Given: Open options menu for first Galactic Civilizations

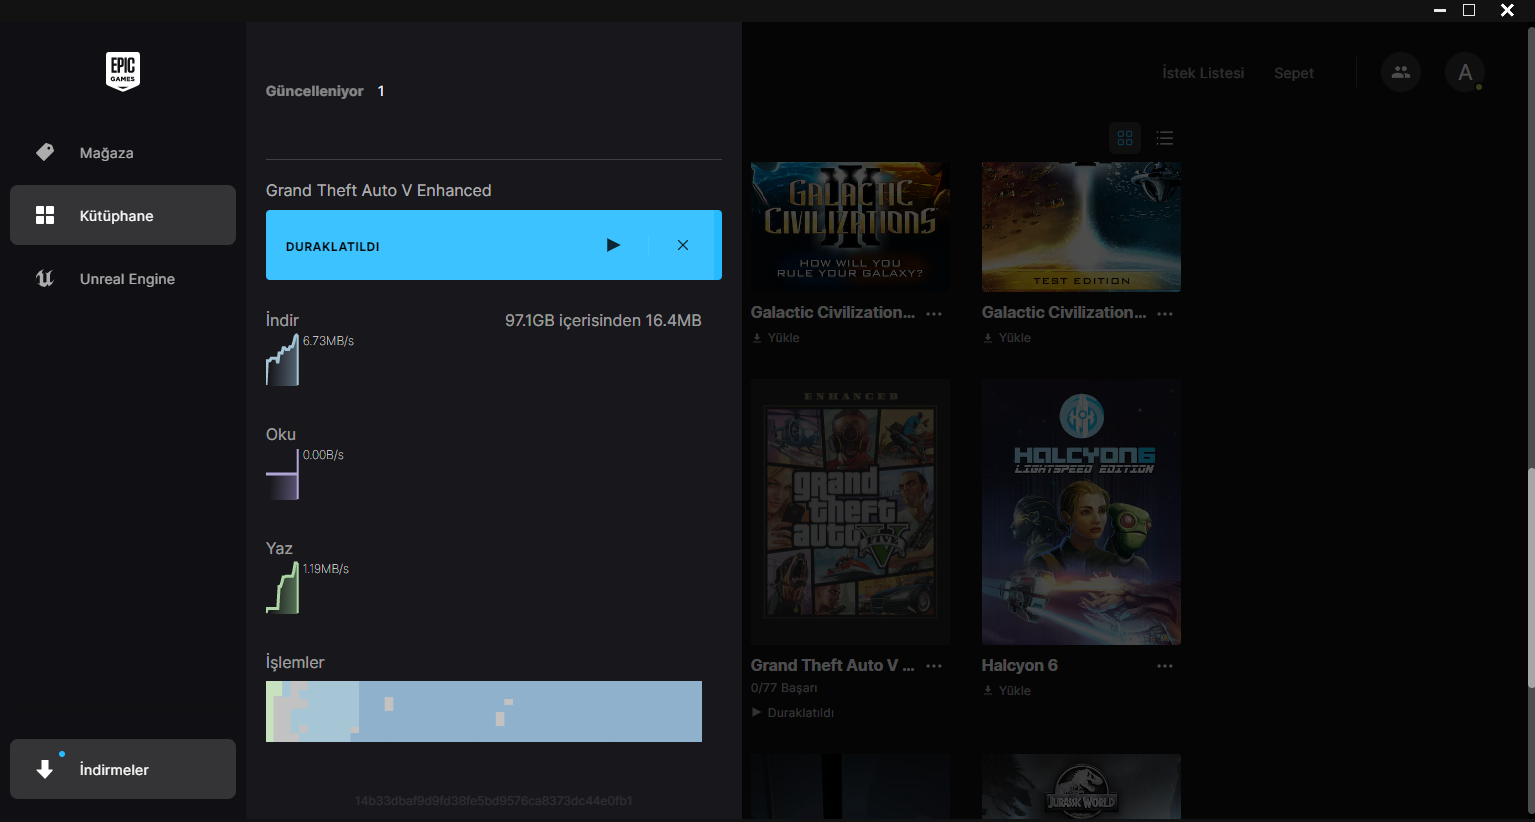Looking at the screenshot, I should click(934, 313).
